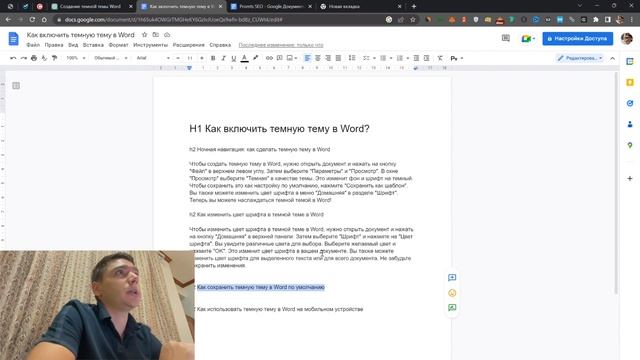Viewport: 640px width, 360px height.
Task: Click the Настройки Доступа button
Action: pos(578,38)
